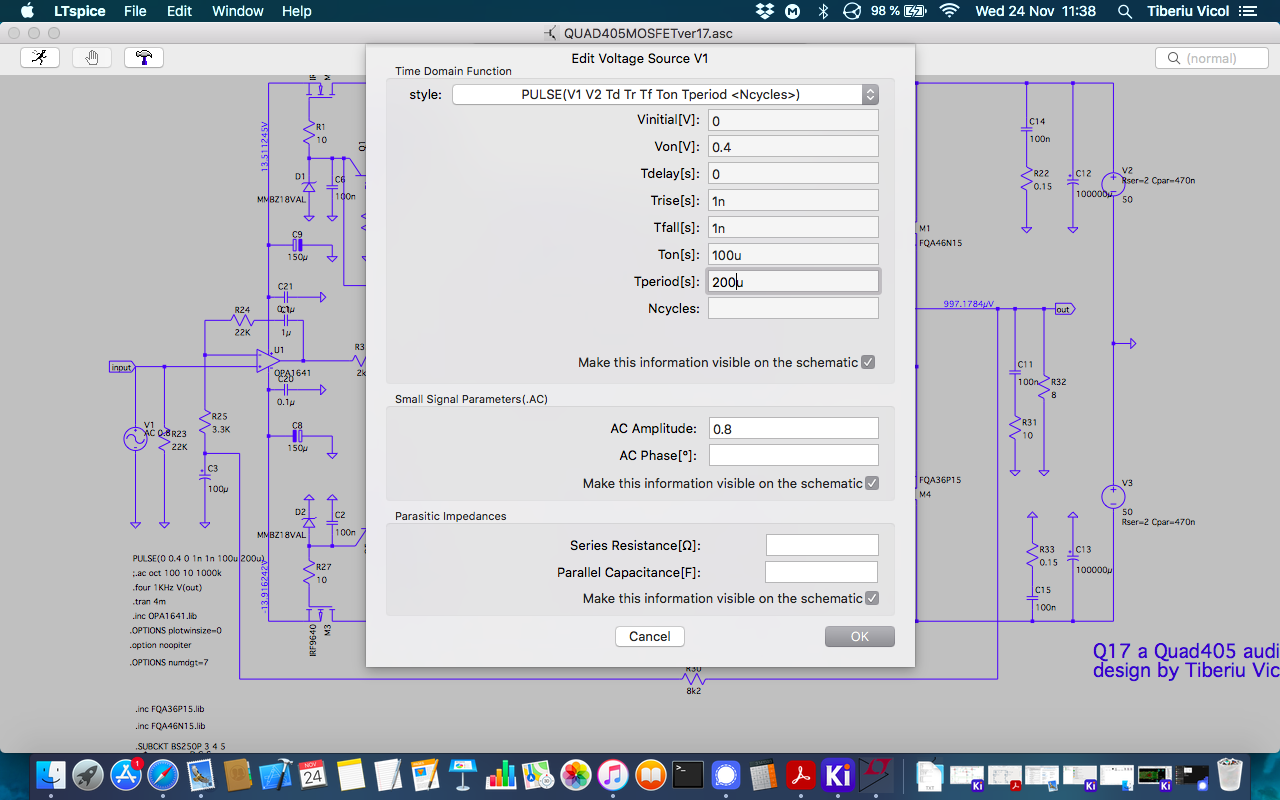Click the hammer Control Panel toolbar icon

(144, 58)
